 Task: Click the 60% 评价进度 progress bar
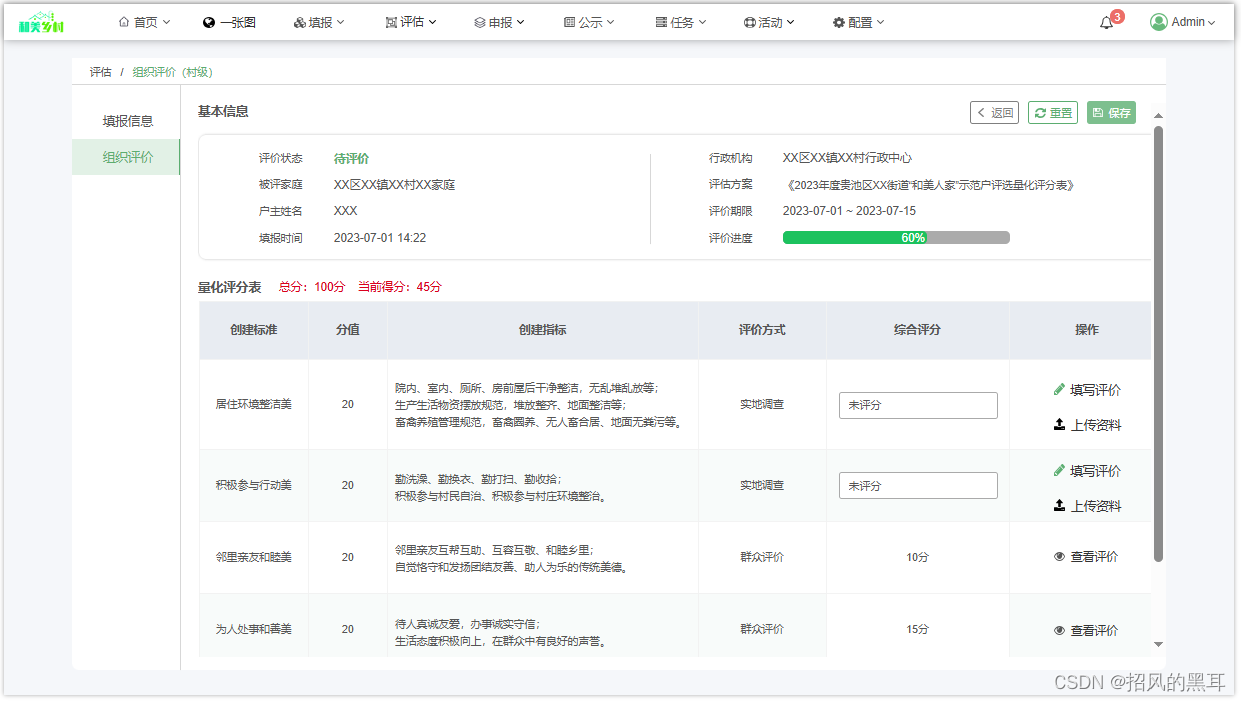(x=896, y=238)
